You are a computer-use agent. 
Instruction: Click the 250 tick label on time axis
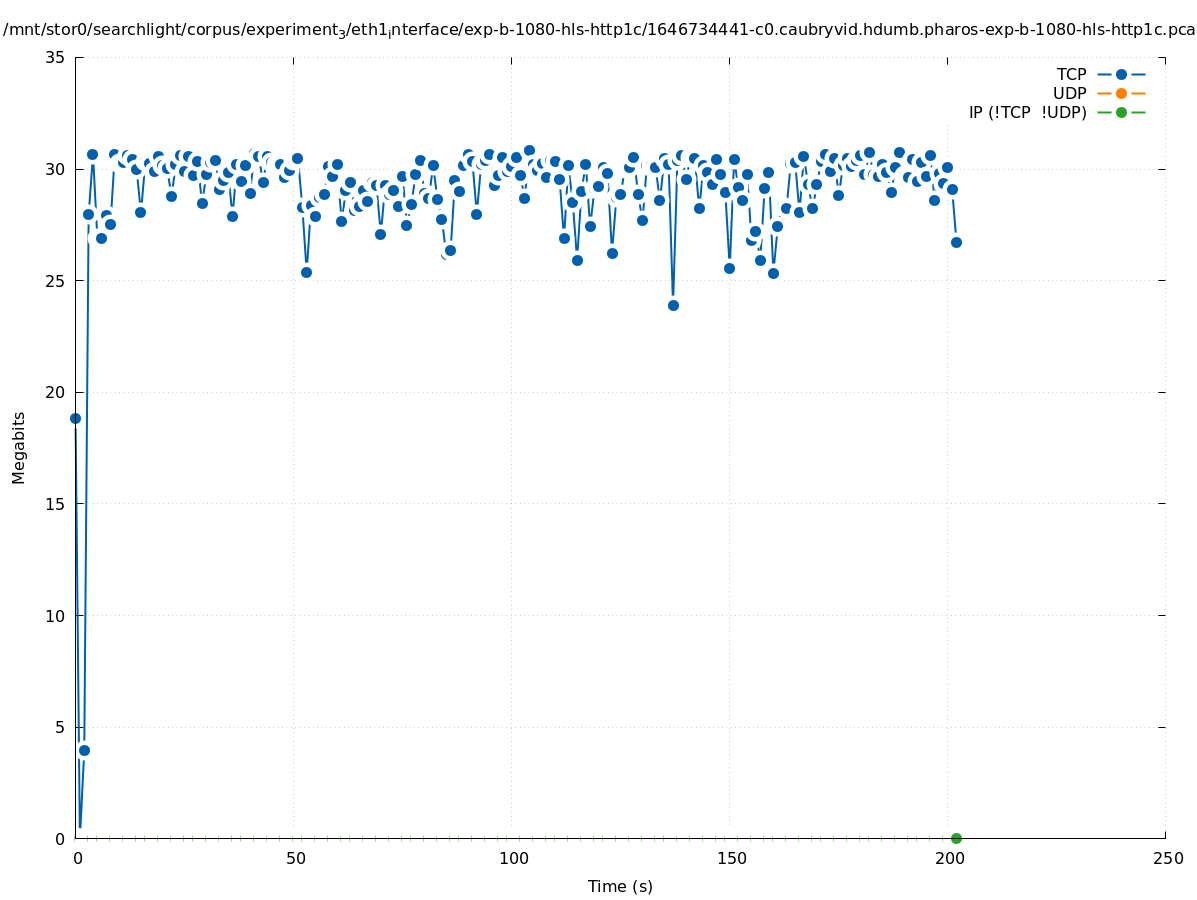pos(1166,858)
